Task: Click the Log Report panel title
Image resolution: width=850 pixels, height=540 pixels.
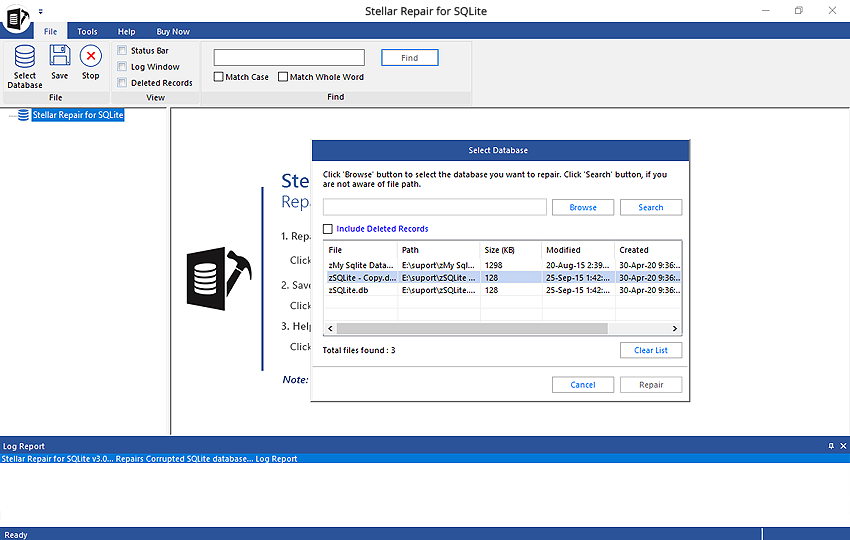Action: [x=24, y=446]
